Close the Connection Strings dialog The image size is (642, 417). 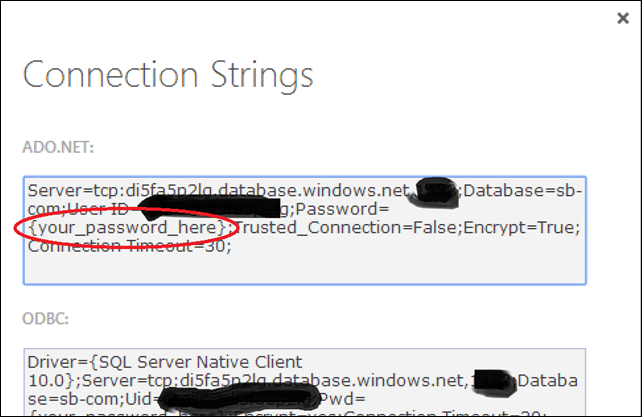tap(623, 18)
